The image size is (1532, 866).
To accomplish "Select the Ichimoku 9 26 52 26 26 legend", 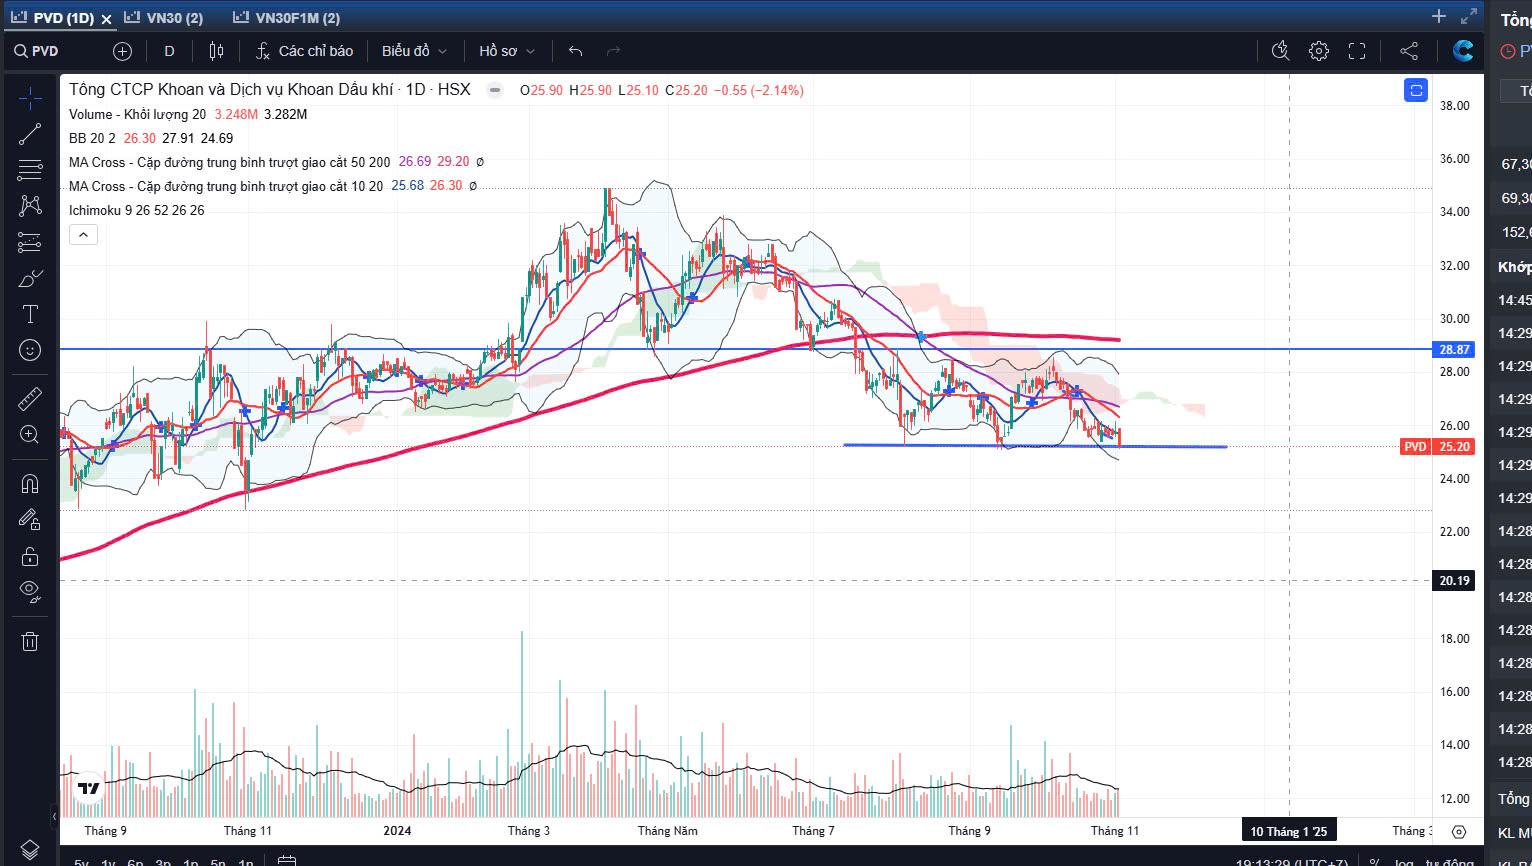I will coord(137,210).
